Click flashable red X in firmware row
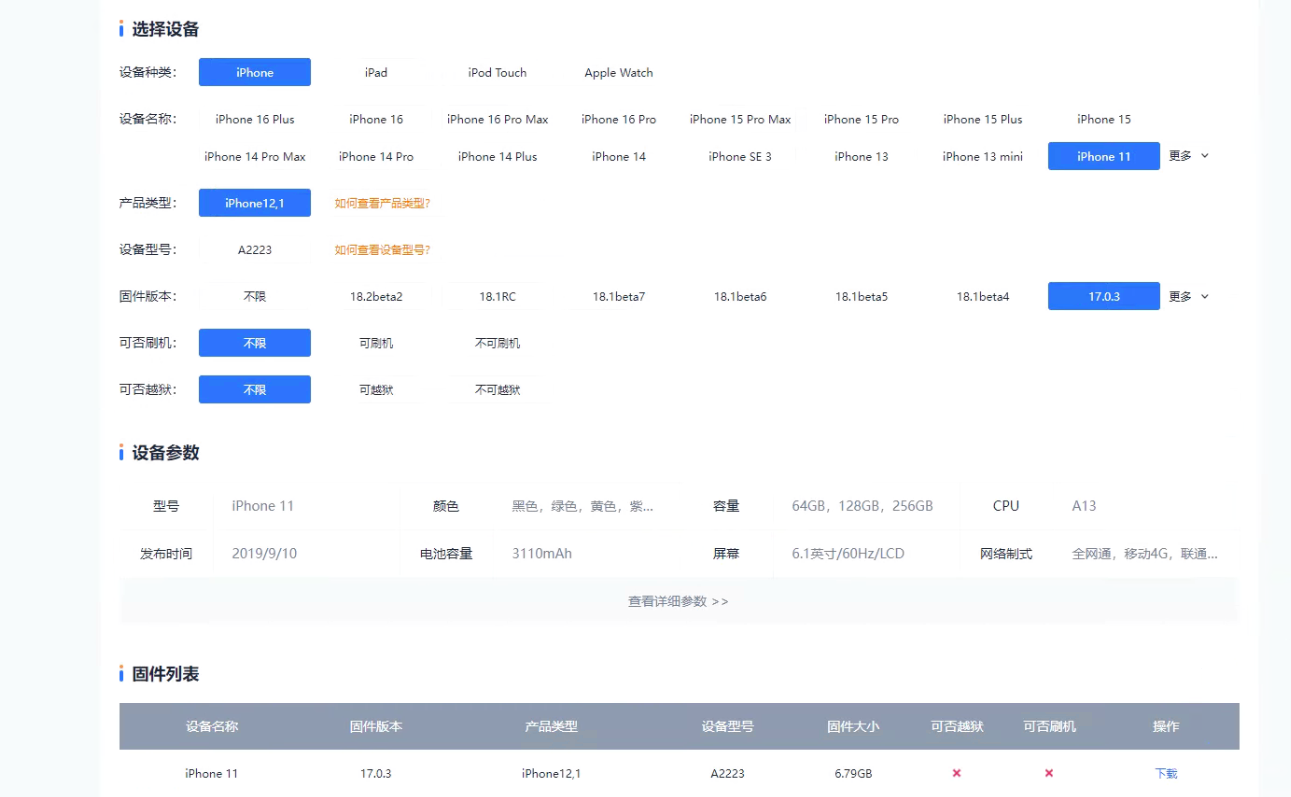The image size is (1291, 797). 1049,773
